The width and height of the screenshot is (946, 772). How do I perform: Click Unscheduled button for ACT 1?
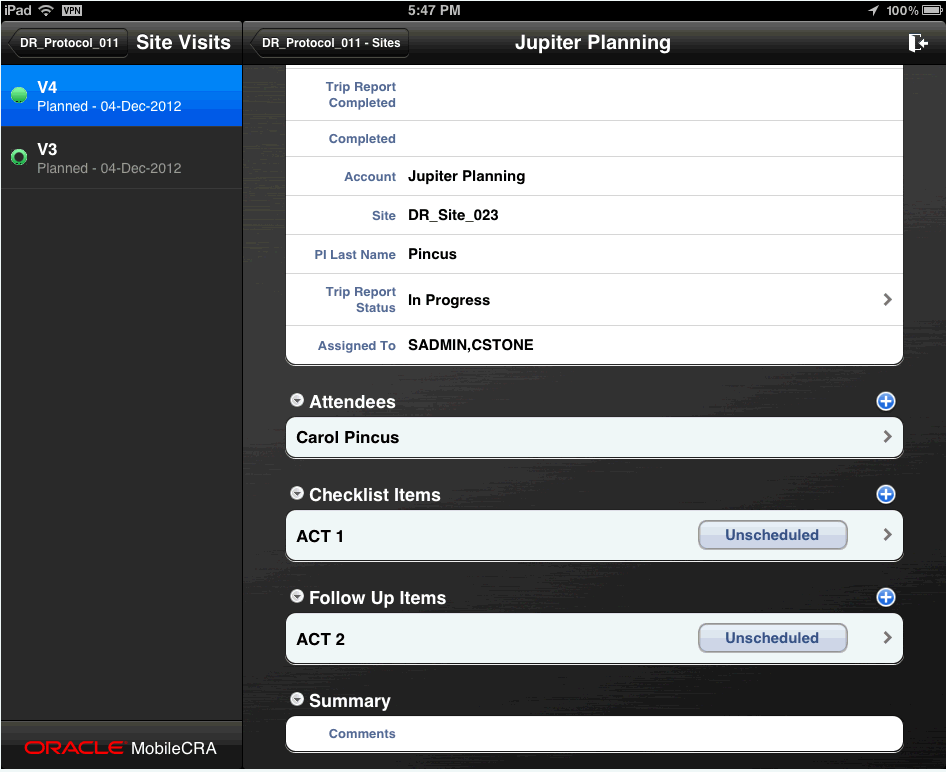[772, 535]
